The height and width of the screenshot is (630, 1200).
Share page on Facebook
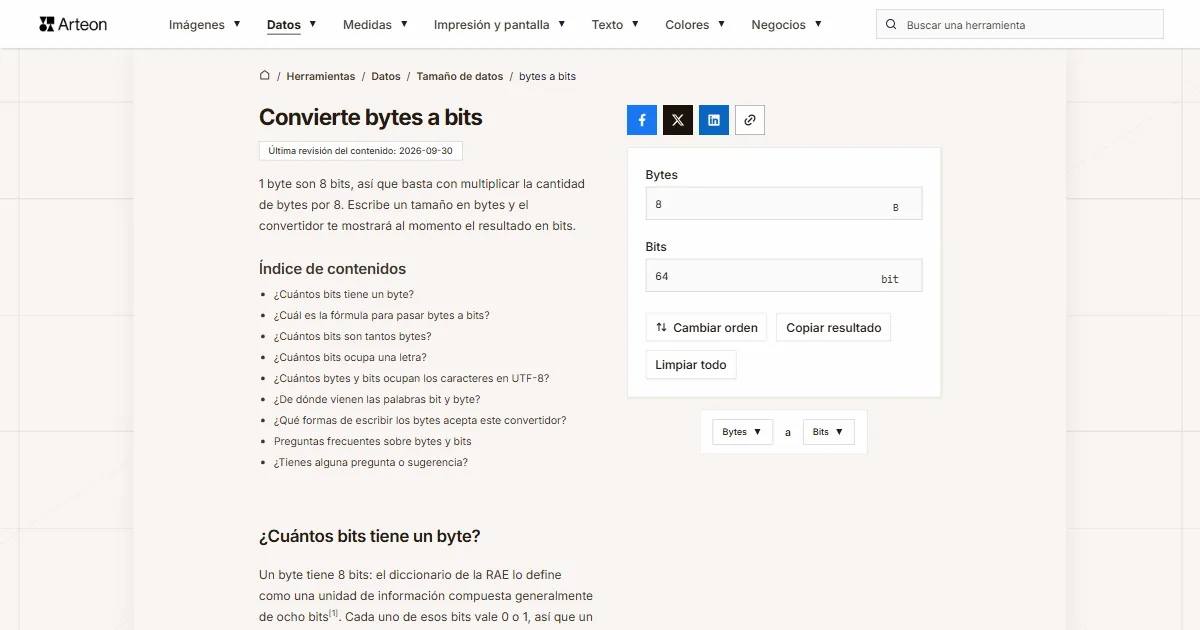[642, 120]
